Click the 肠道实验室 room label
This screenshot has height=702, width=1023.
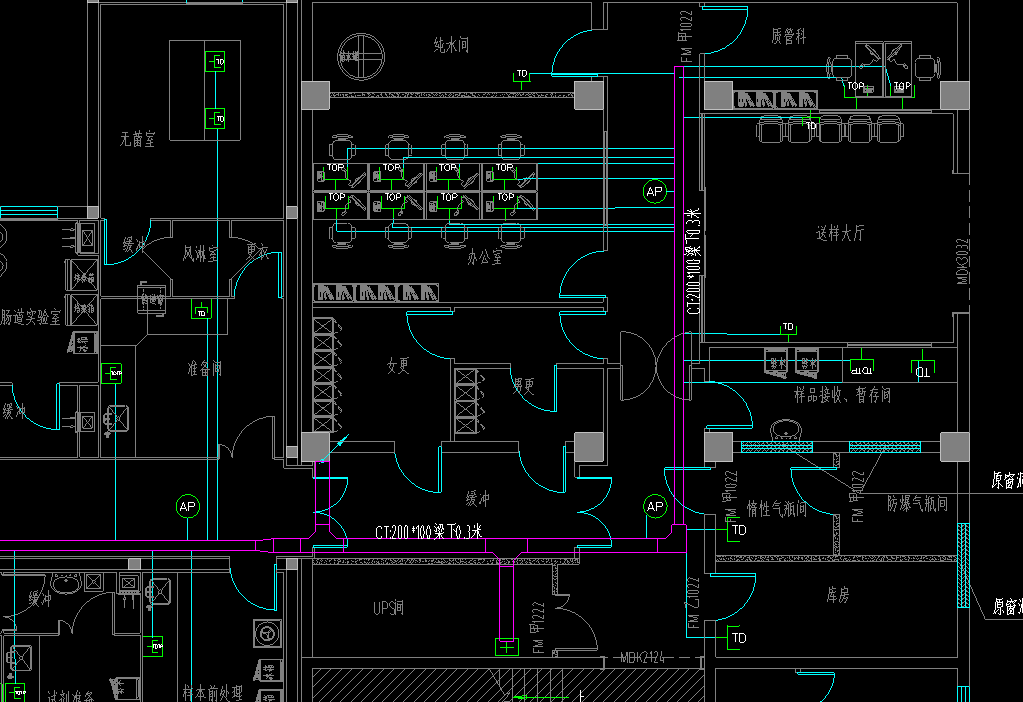30,317
